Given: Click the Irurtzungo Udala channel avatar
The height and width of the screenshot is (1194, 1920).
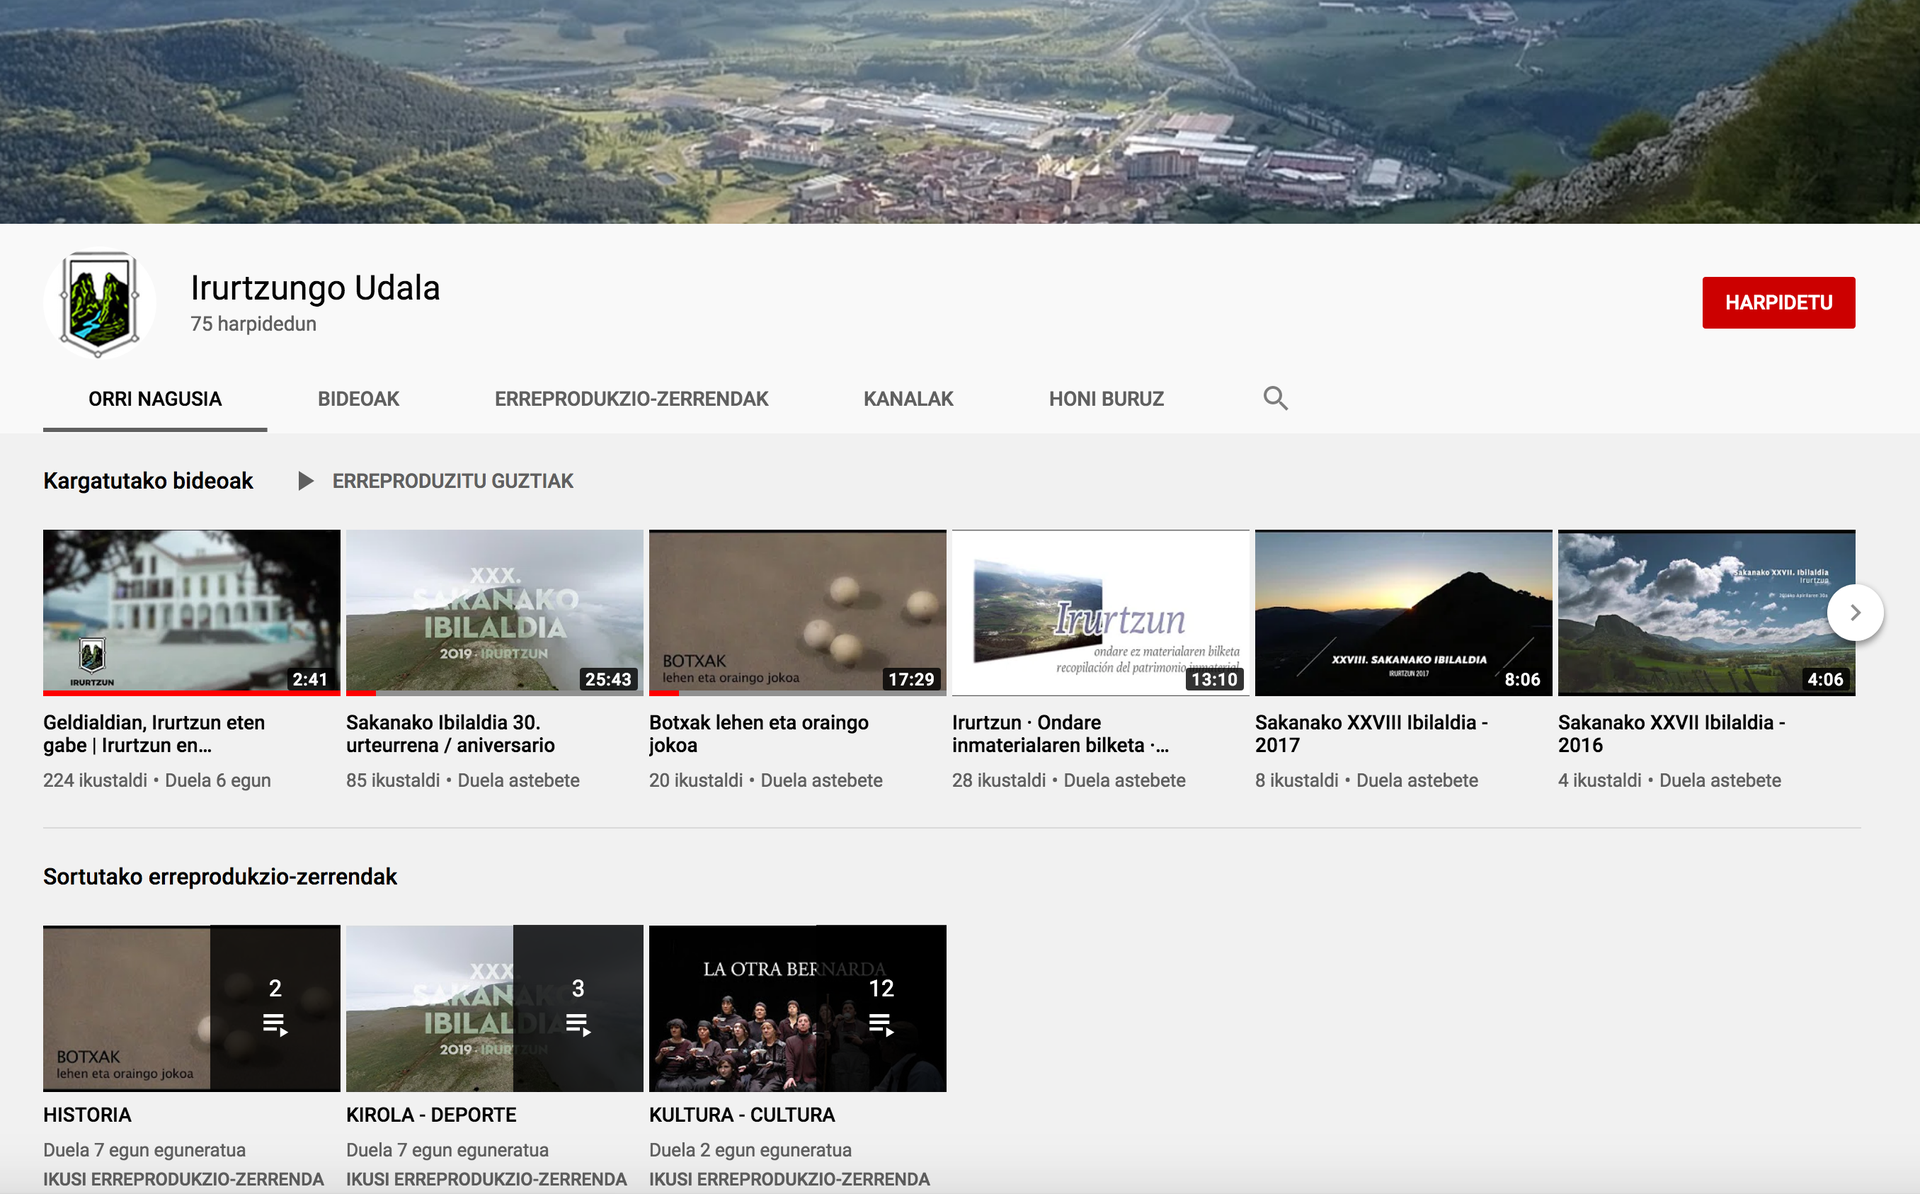Looking at the screenshot, I should tap(99, 303).
